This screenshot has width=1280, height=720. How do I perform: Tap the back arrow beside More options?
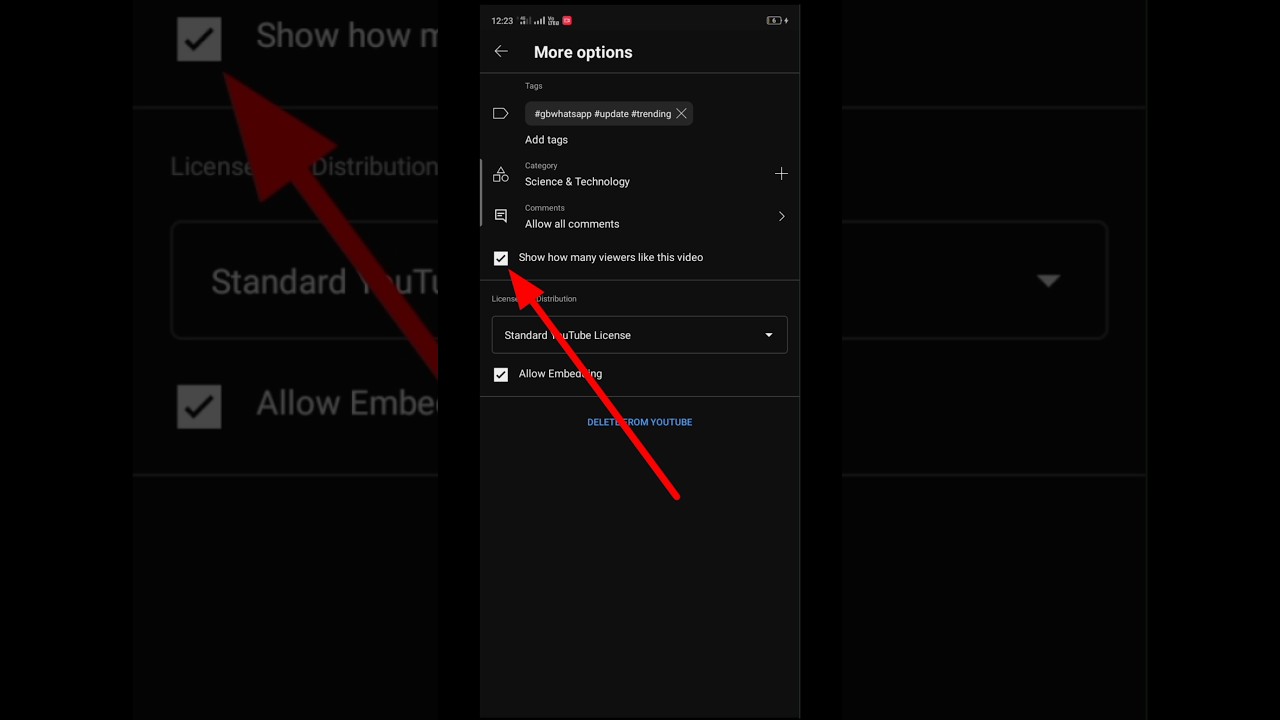click(x=501, y=52)
